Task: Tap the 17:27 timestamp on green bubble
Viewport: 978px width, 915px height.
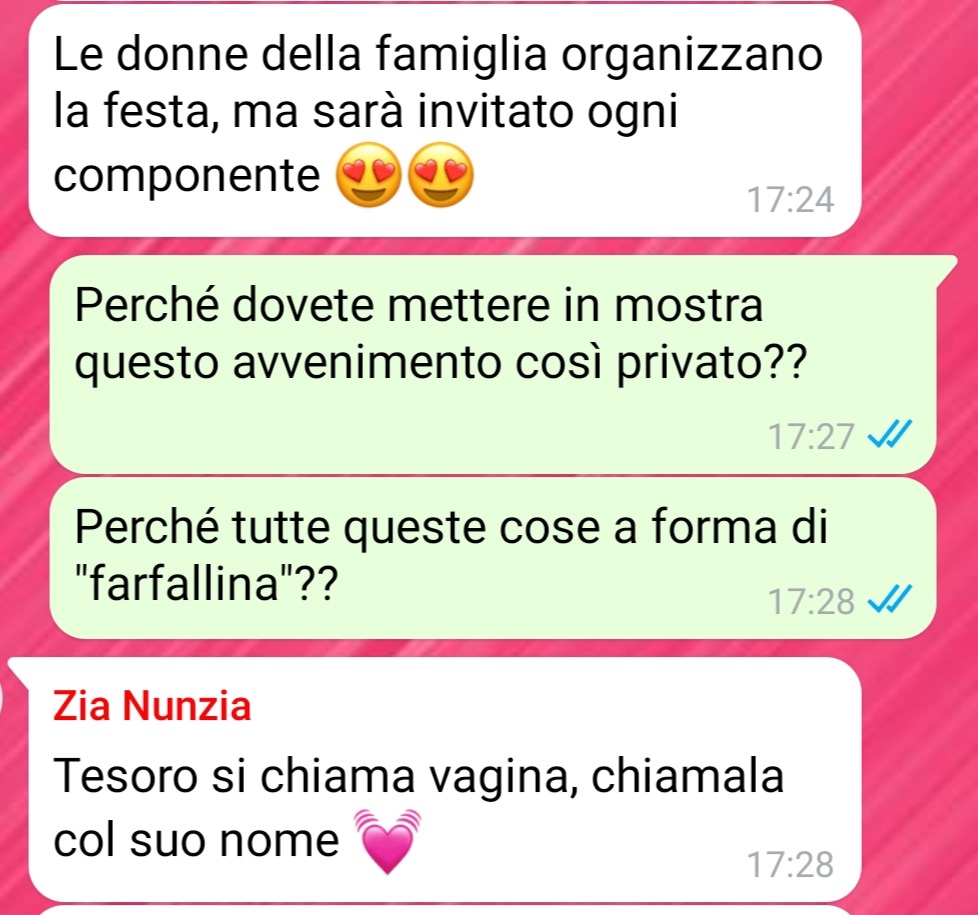Action: tap(810, 436)
